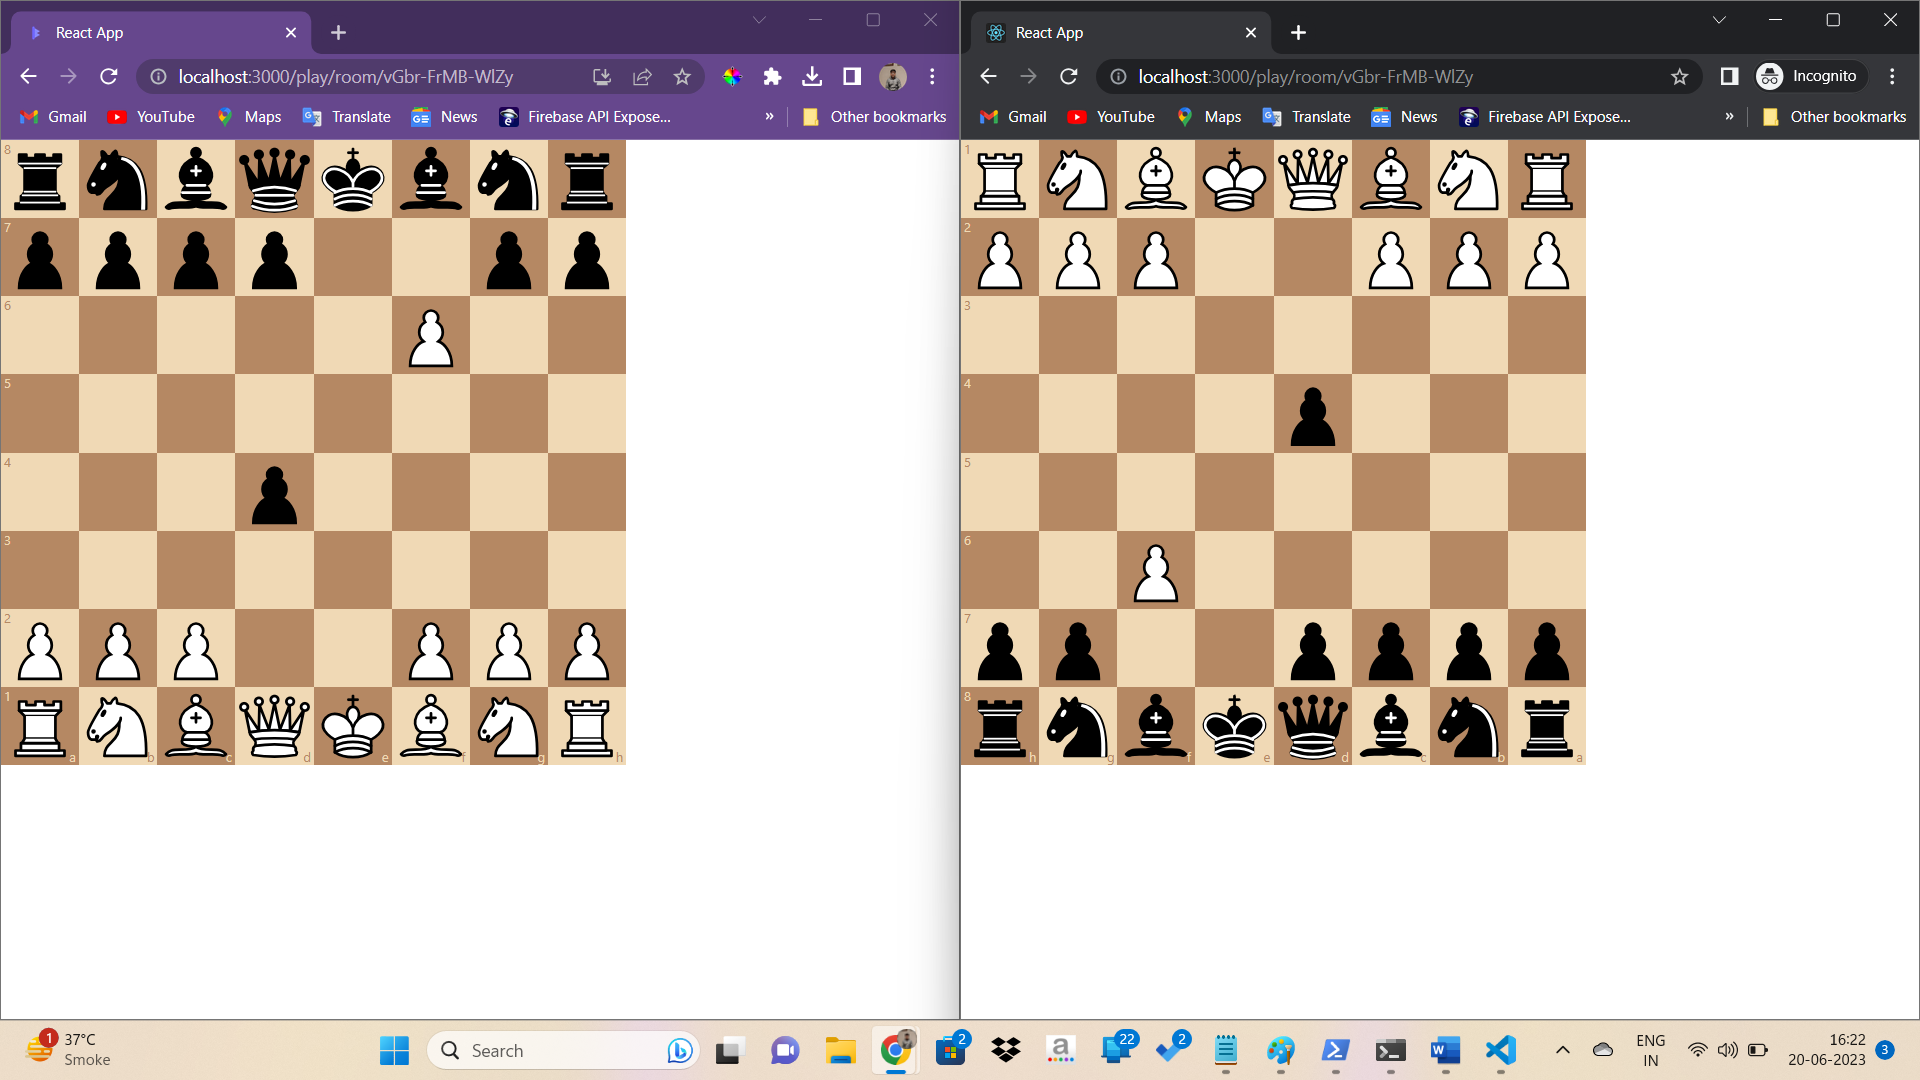Viewport: 1920px width, 1080px height.
Task: Select the white knight on b1 in left board
Action: click(x=118, y=727)
